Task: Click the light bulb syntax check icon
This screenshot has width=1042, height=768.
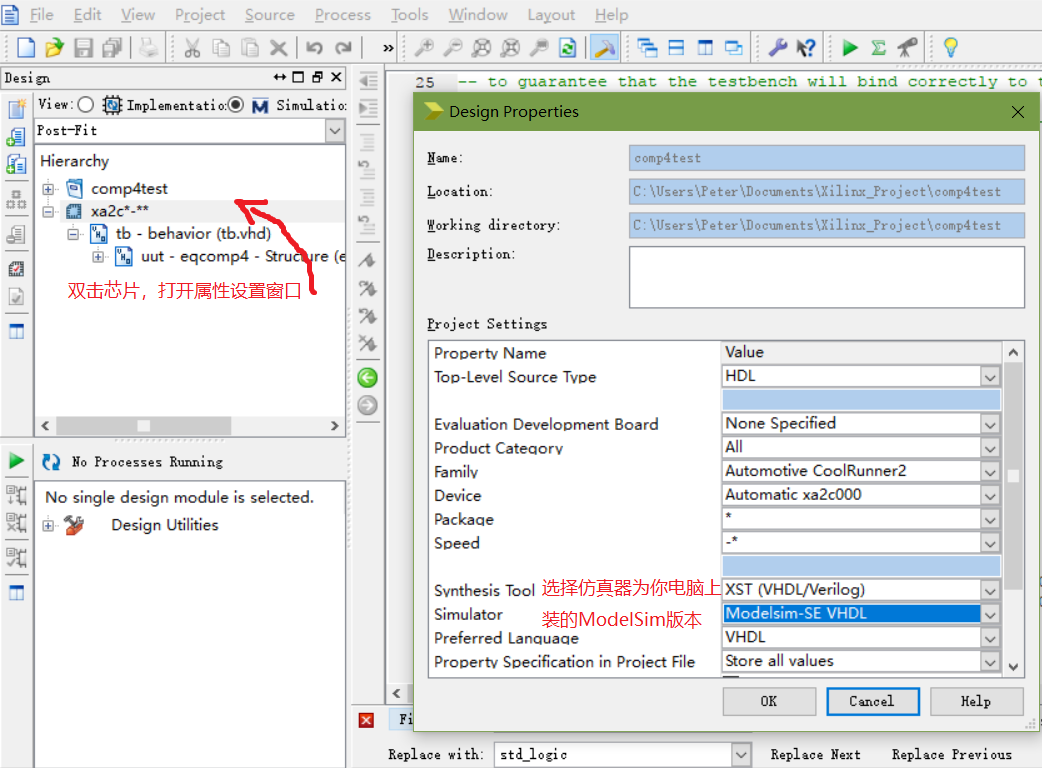Action: (x=950, y=47)
